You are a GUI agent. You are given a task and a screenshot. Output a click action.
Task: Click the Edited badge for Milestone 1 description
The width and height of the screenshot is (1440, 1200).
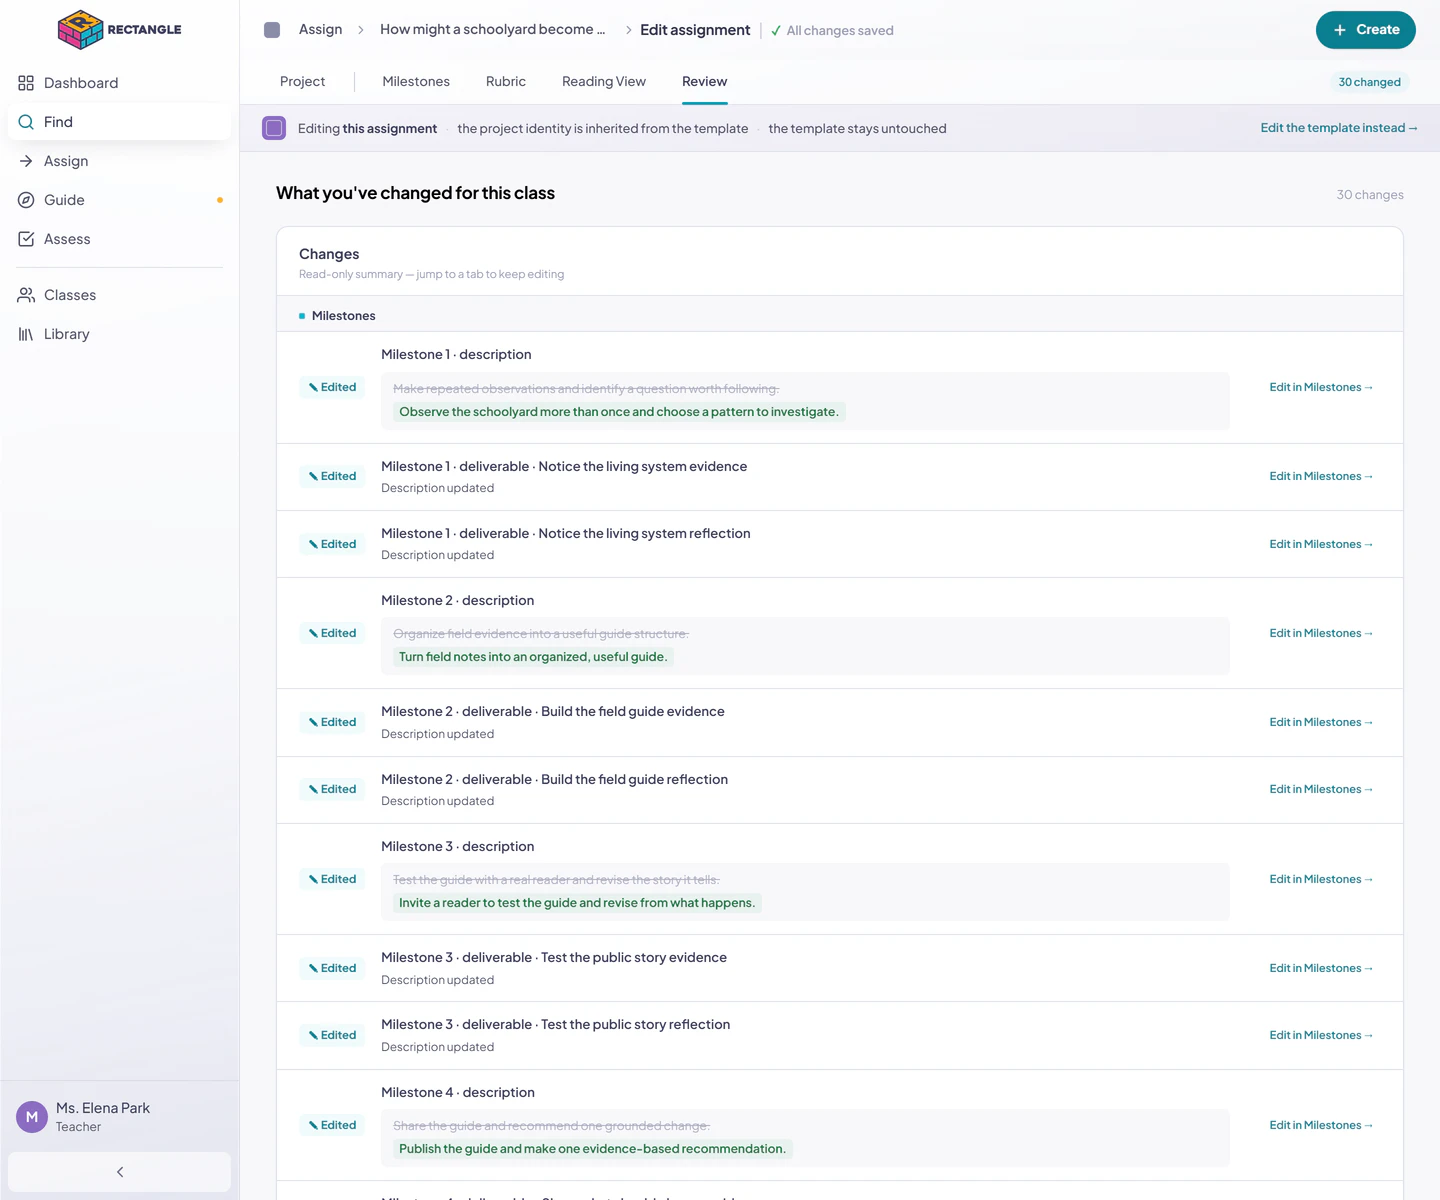(332, 388)
